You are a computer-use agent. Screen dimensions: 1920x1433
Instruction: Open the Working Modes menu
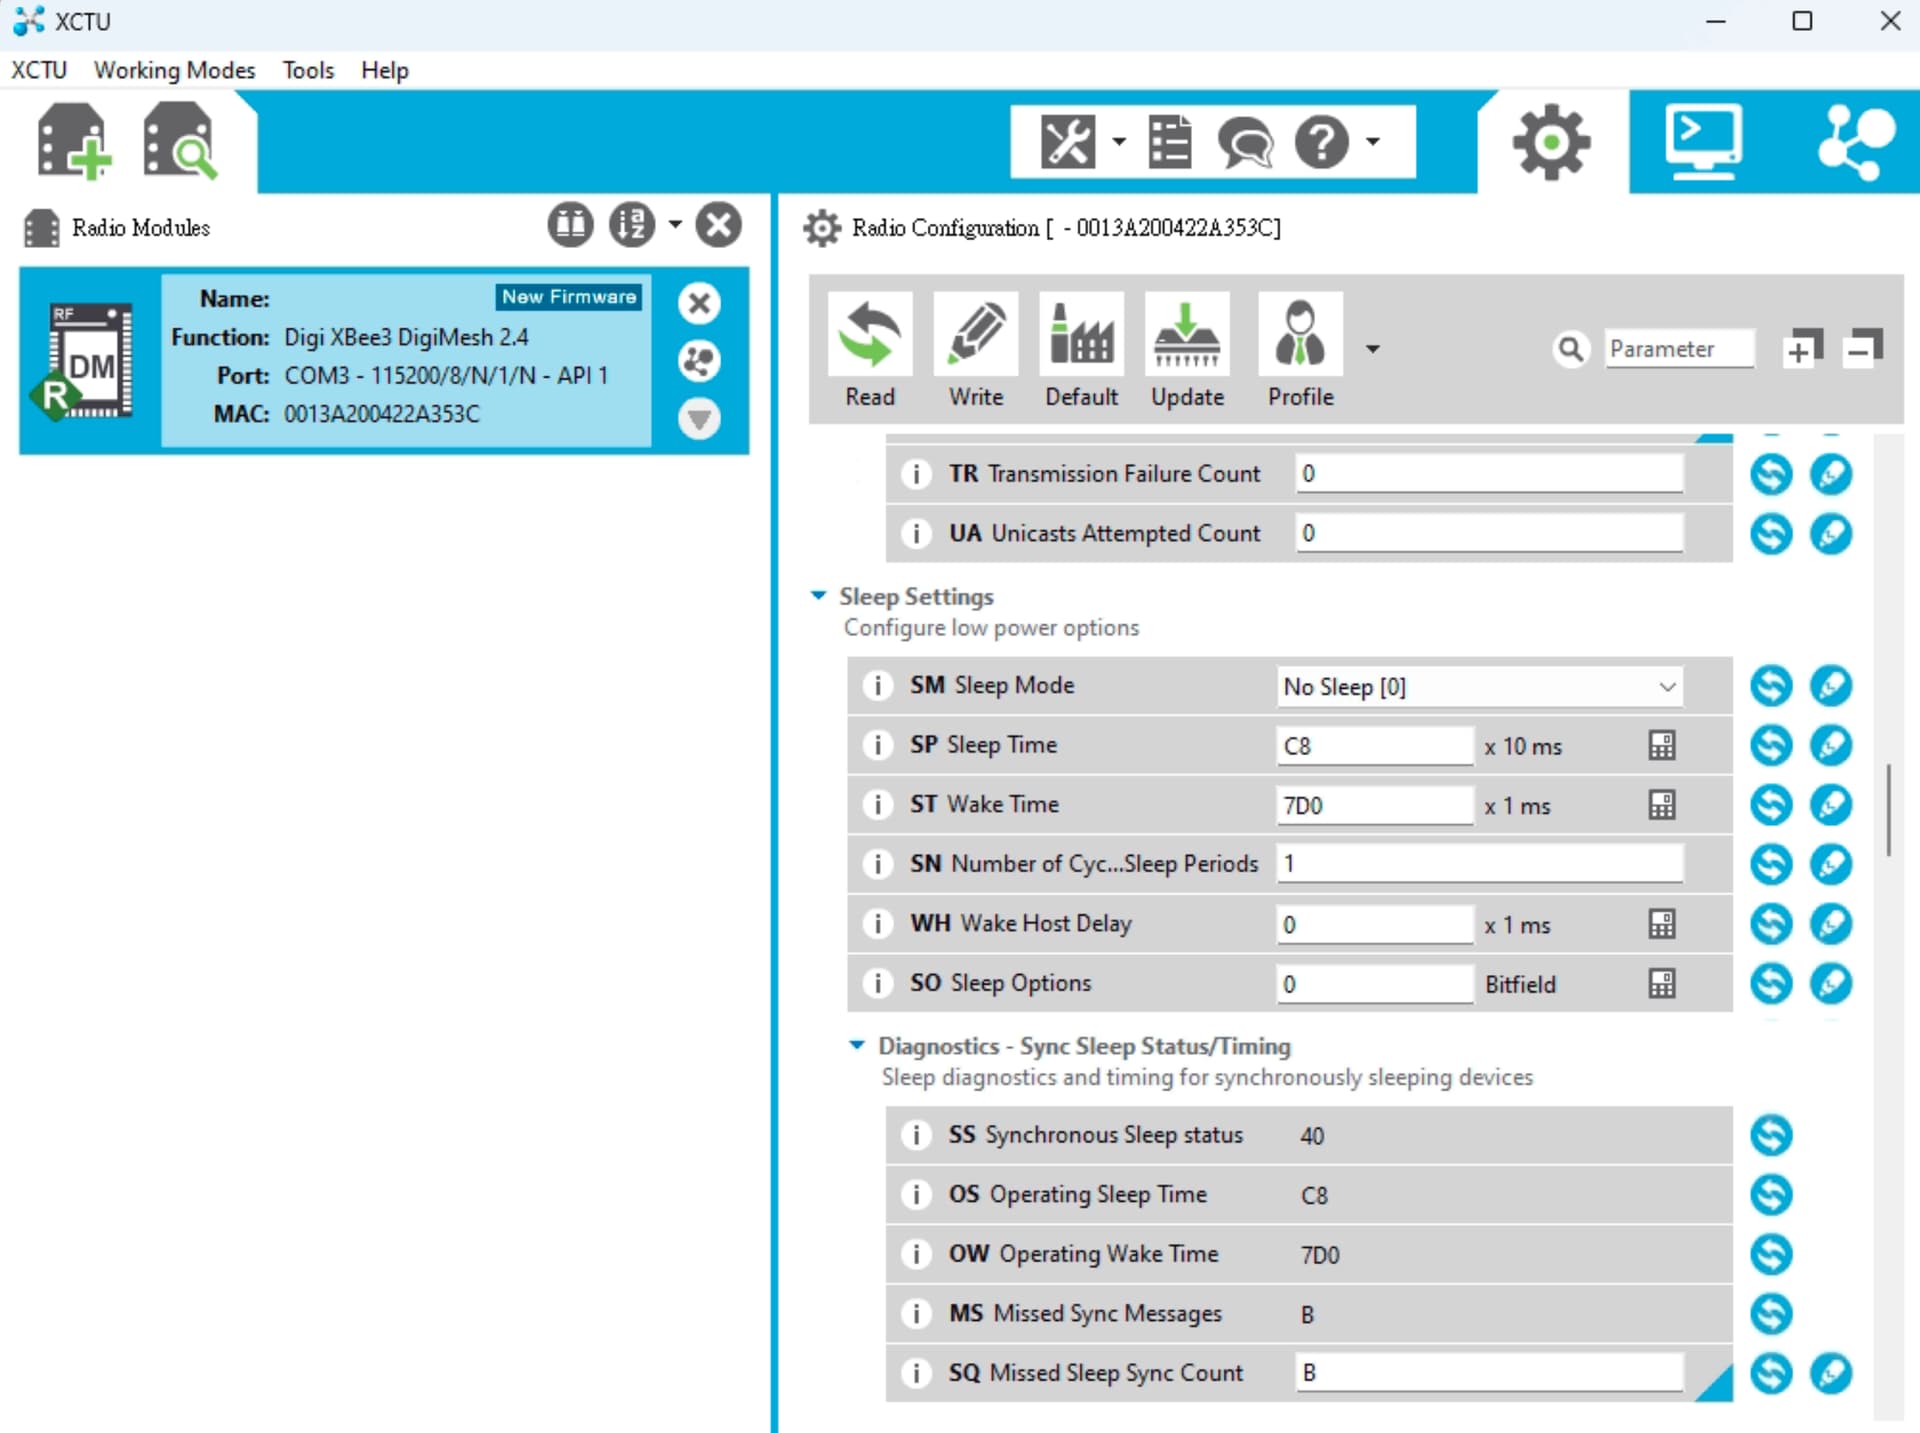[x=174, y=70]
